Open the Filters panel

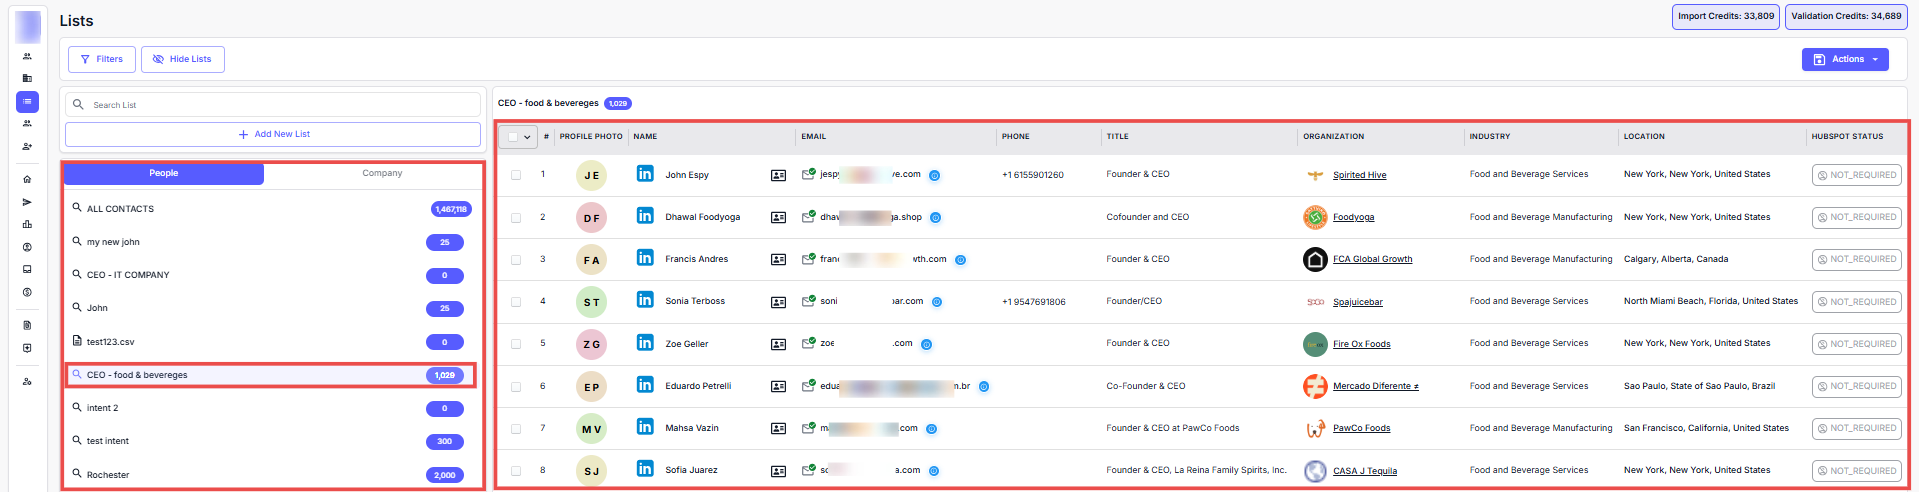pyautogui.click(x=102, y=59)
